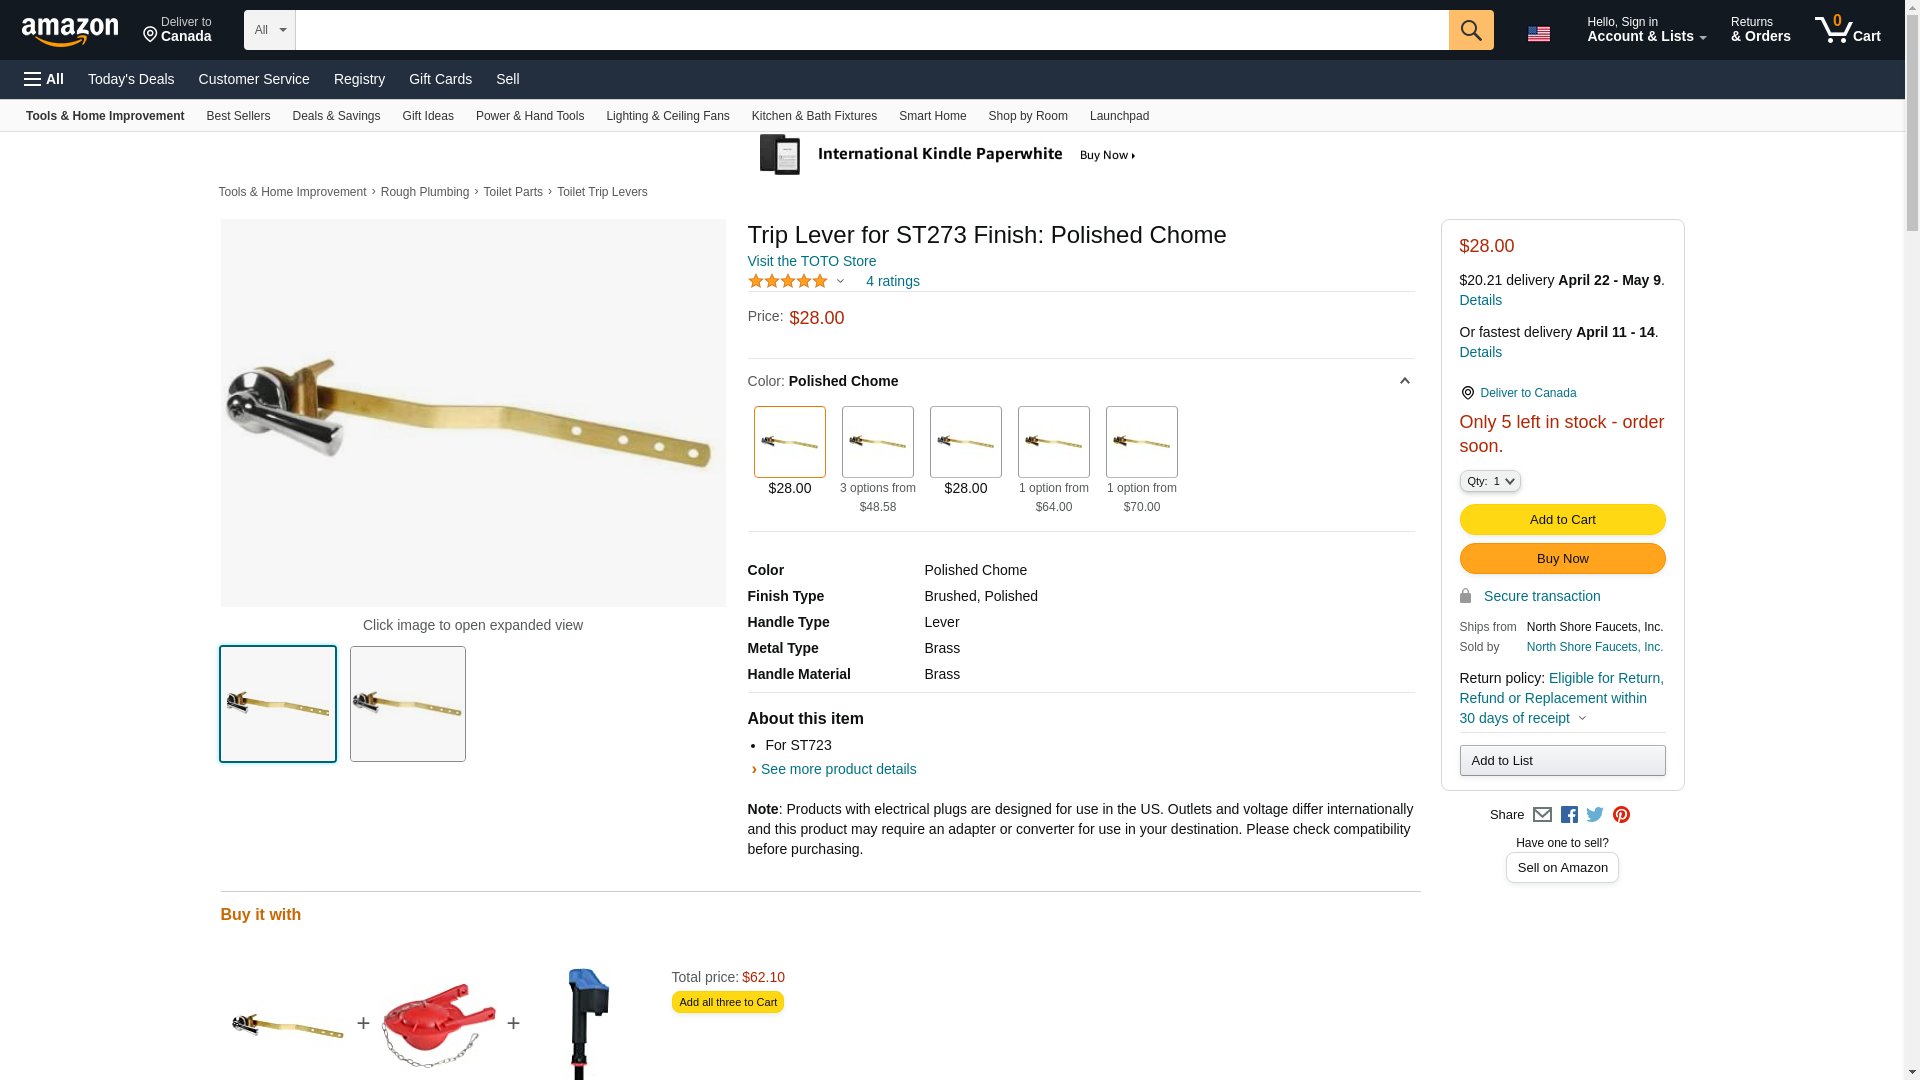Pick the $70.00 color option swatch
Viewport: 1920px width, 1080px height.
[1141, 442]
